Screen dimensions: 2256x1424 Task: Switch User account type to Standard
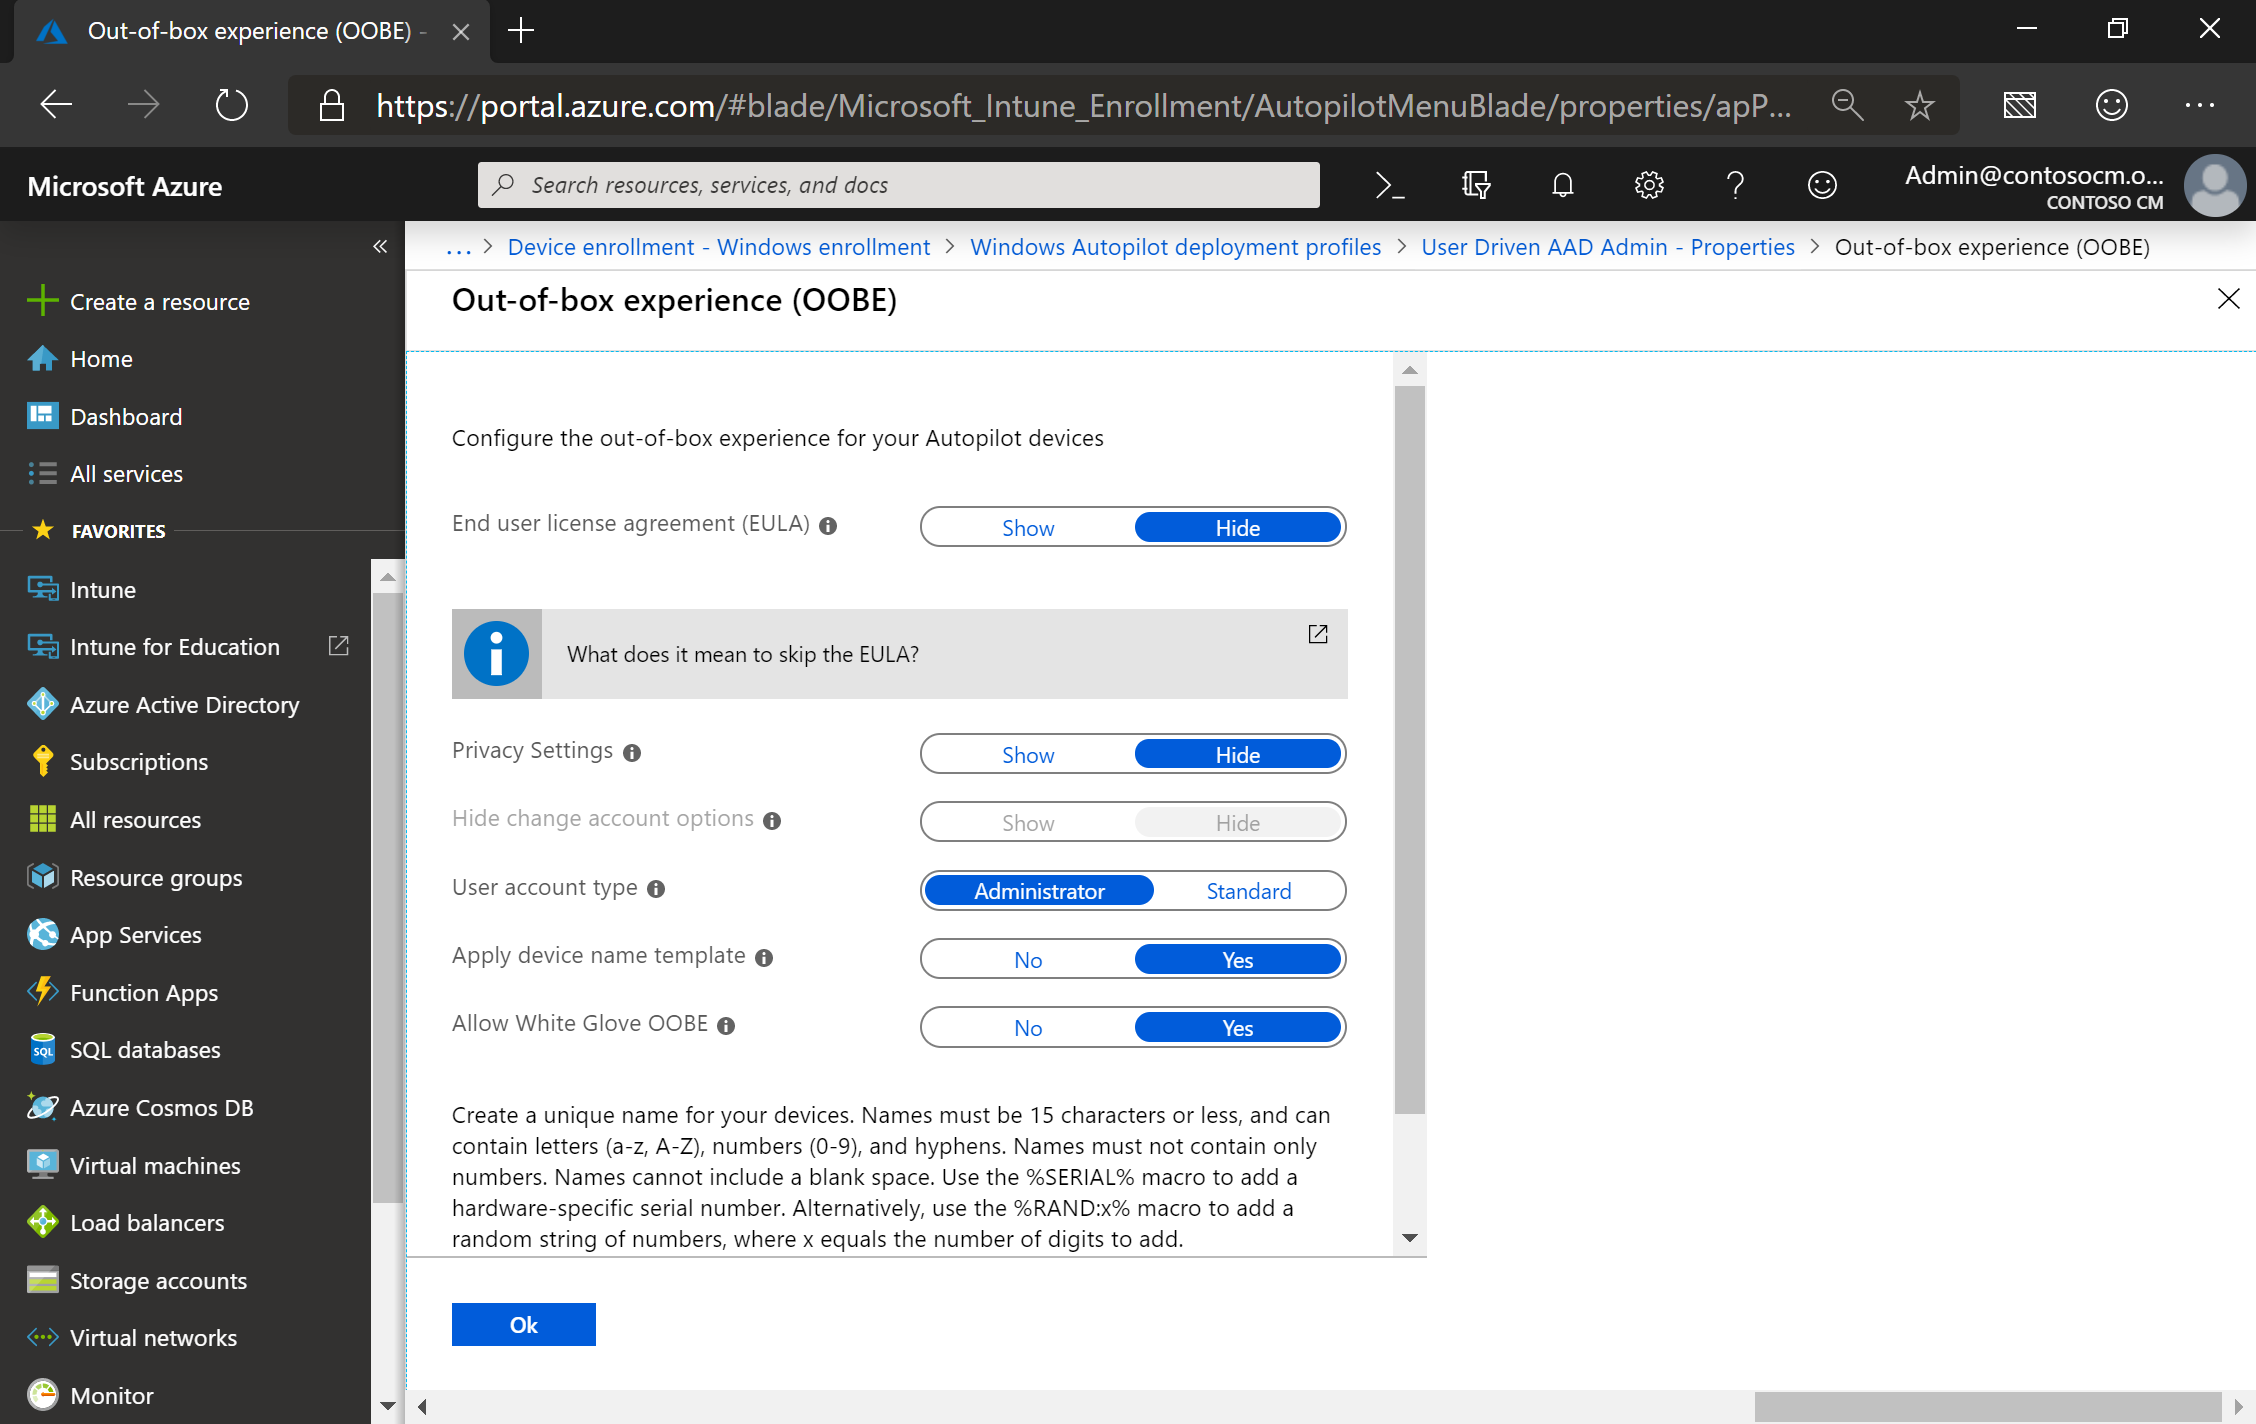1248,891
